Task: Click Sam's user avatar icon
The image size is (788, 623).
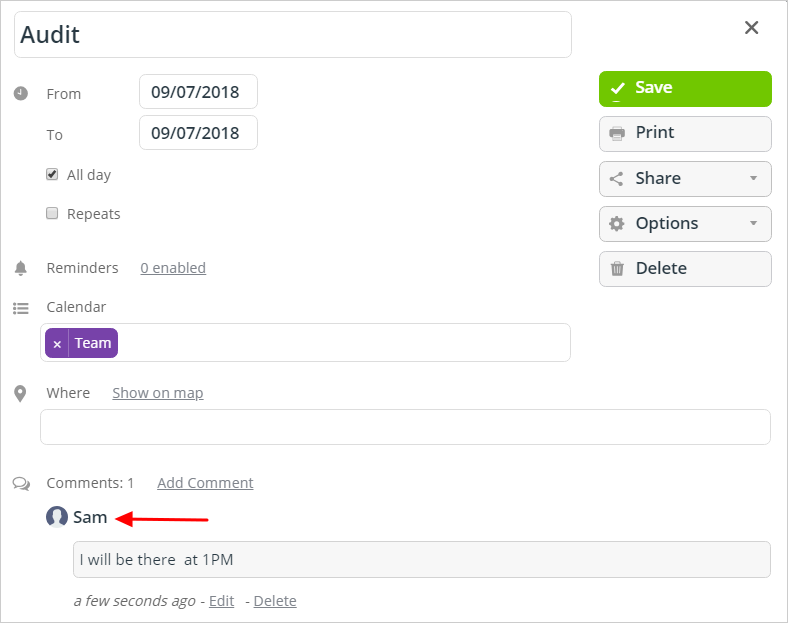Action: (57, 516)
